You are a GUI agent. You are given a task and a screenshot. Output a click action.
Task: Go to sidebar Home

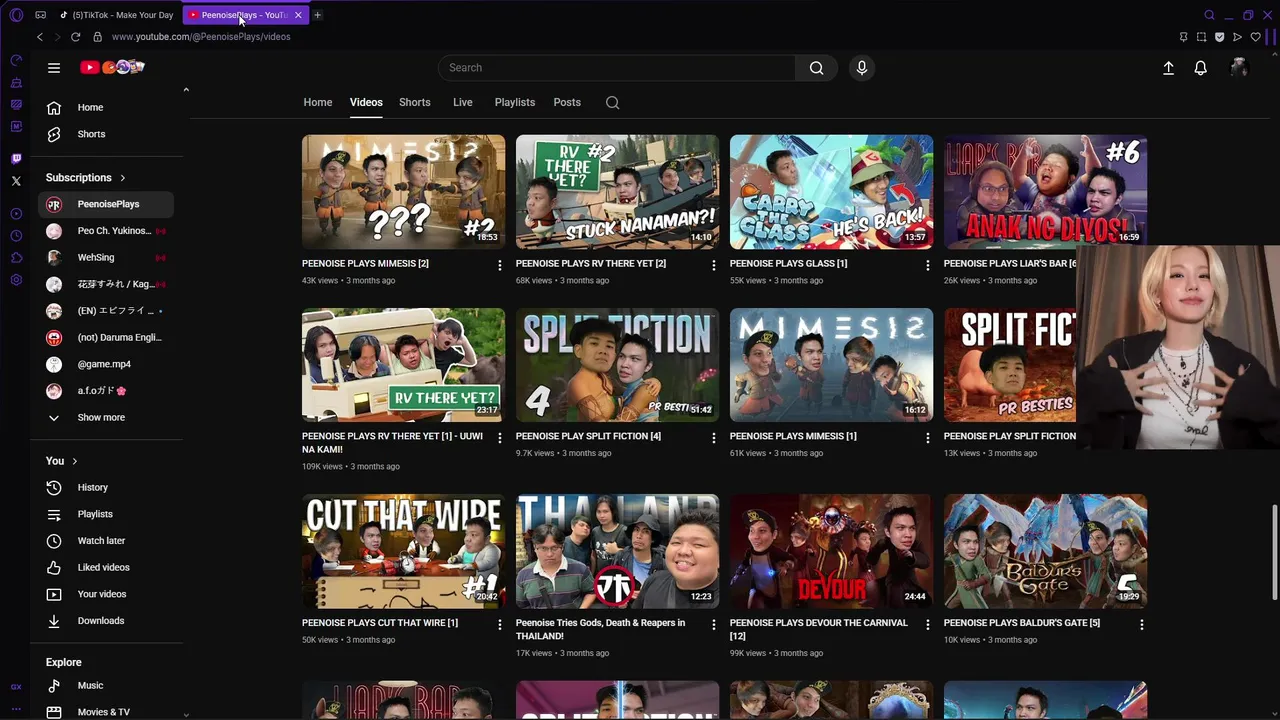(x=106, y=107)
